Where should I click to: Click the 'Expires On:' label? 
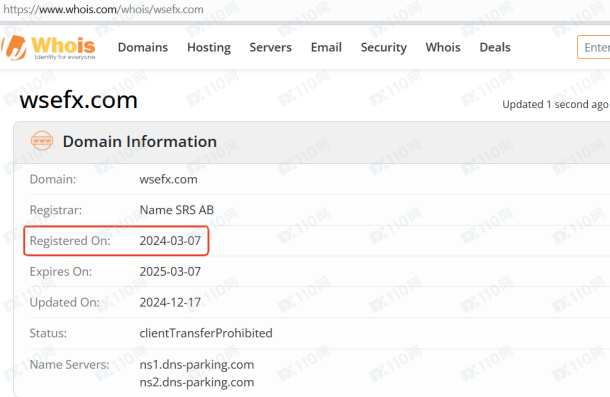[61, 272]
